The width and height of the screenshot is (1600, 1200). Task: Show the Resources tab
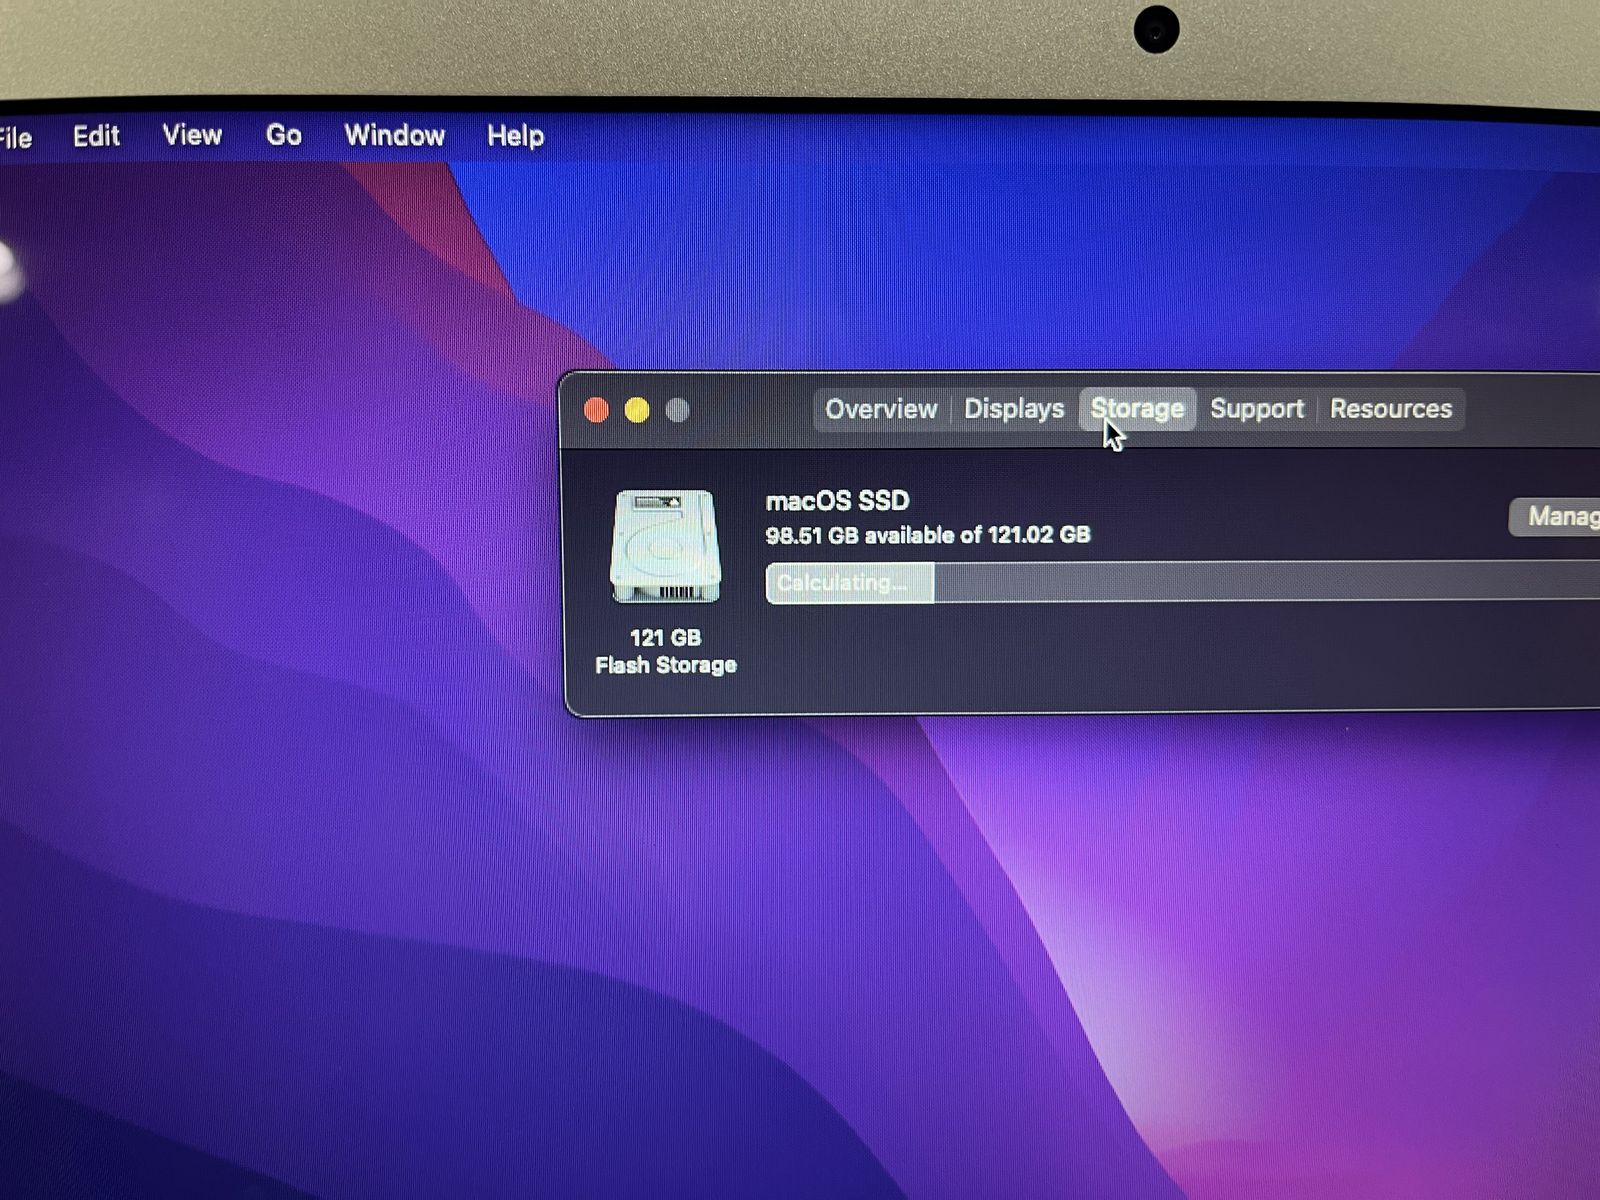point(1390,409)
